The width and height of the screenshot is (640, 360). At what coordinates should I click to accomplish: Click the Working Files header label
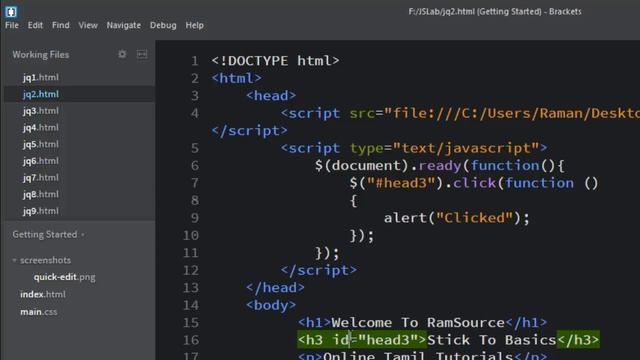(x=40, y=55)
